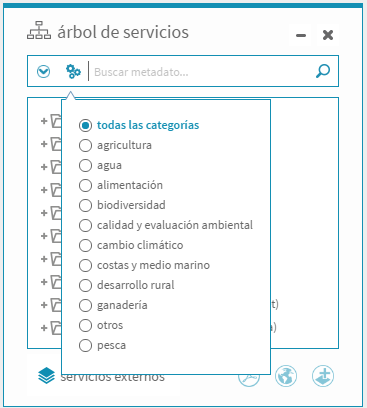Viewport: 367px width, 408px height.
Task: Expand the first folder in the tree
Action: [44, 121]
